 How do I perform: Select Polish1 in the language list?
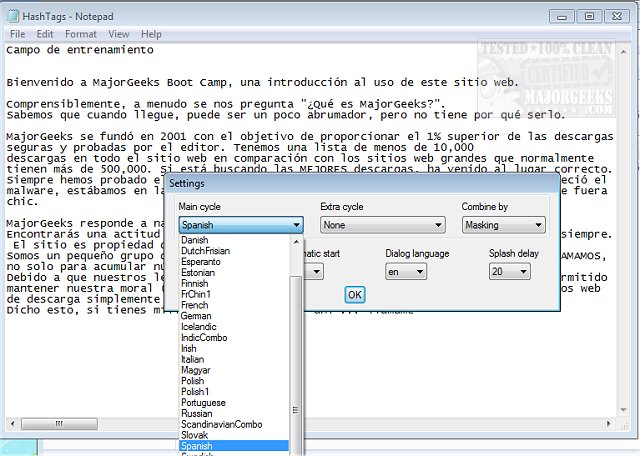(234, 392)
